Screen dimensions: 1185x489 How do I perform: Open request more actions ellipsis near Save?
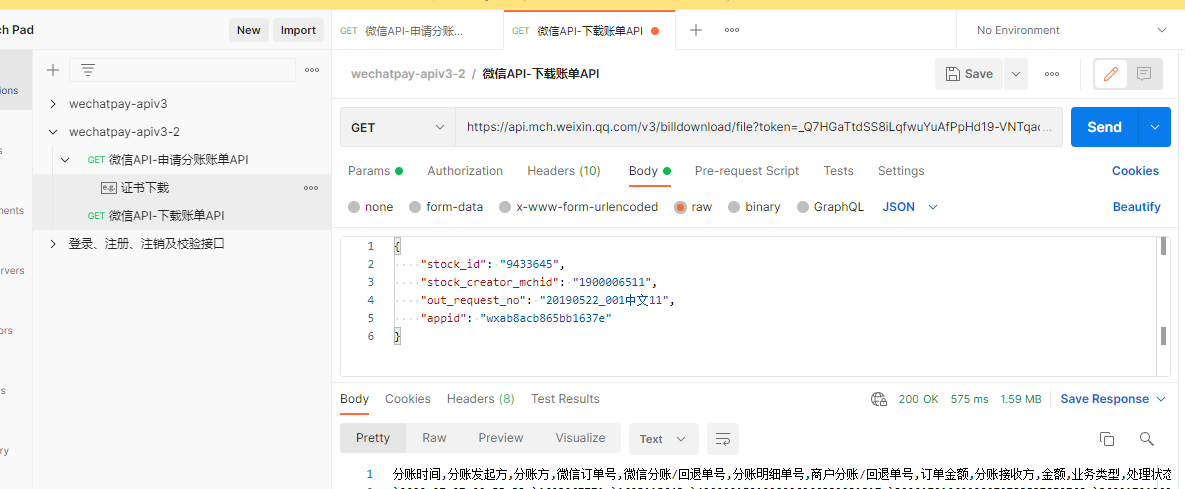tap(1051, 74)
